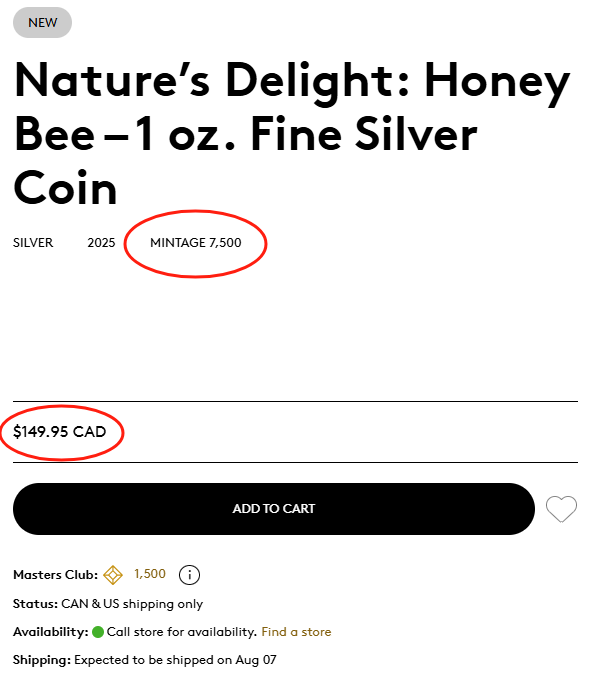
Task: Click the SILVER metal tag
Action: tap(33, 242)
